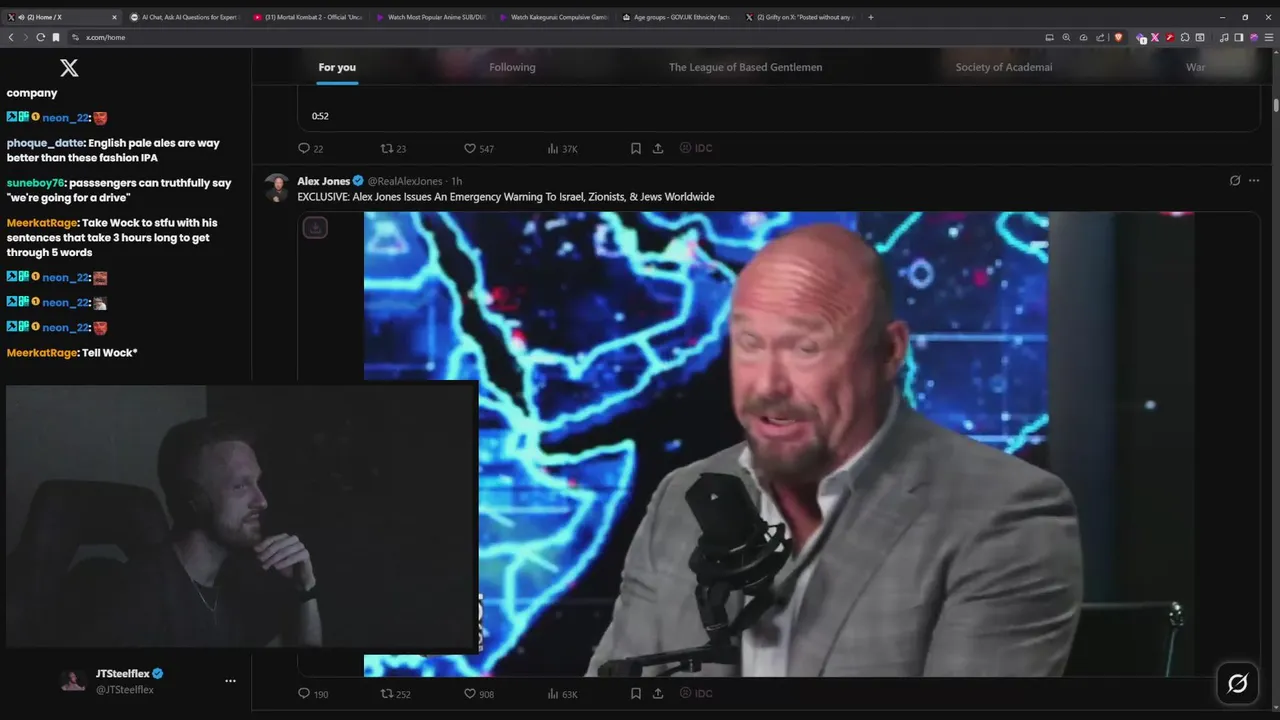Screen dimensions: 1280x720
Task: Open floating Grok button at bottom right
Action: pyautogui.click(x=1237, y=684)
